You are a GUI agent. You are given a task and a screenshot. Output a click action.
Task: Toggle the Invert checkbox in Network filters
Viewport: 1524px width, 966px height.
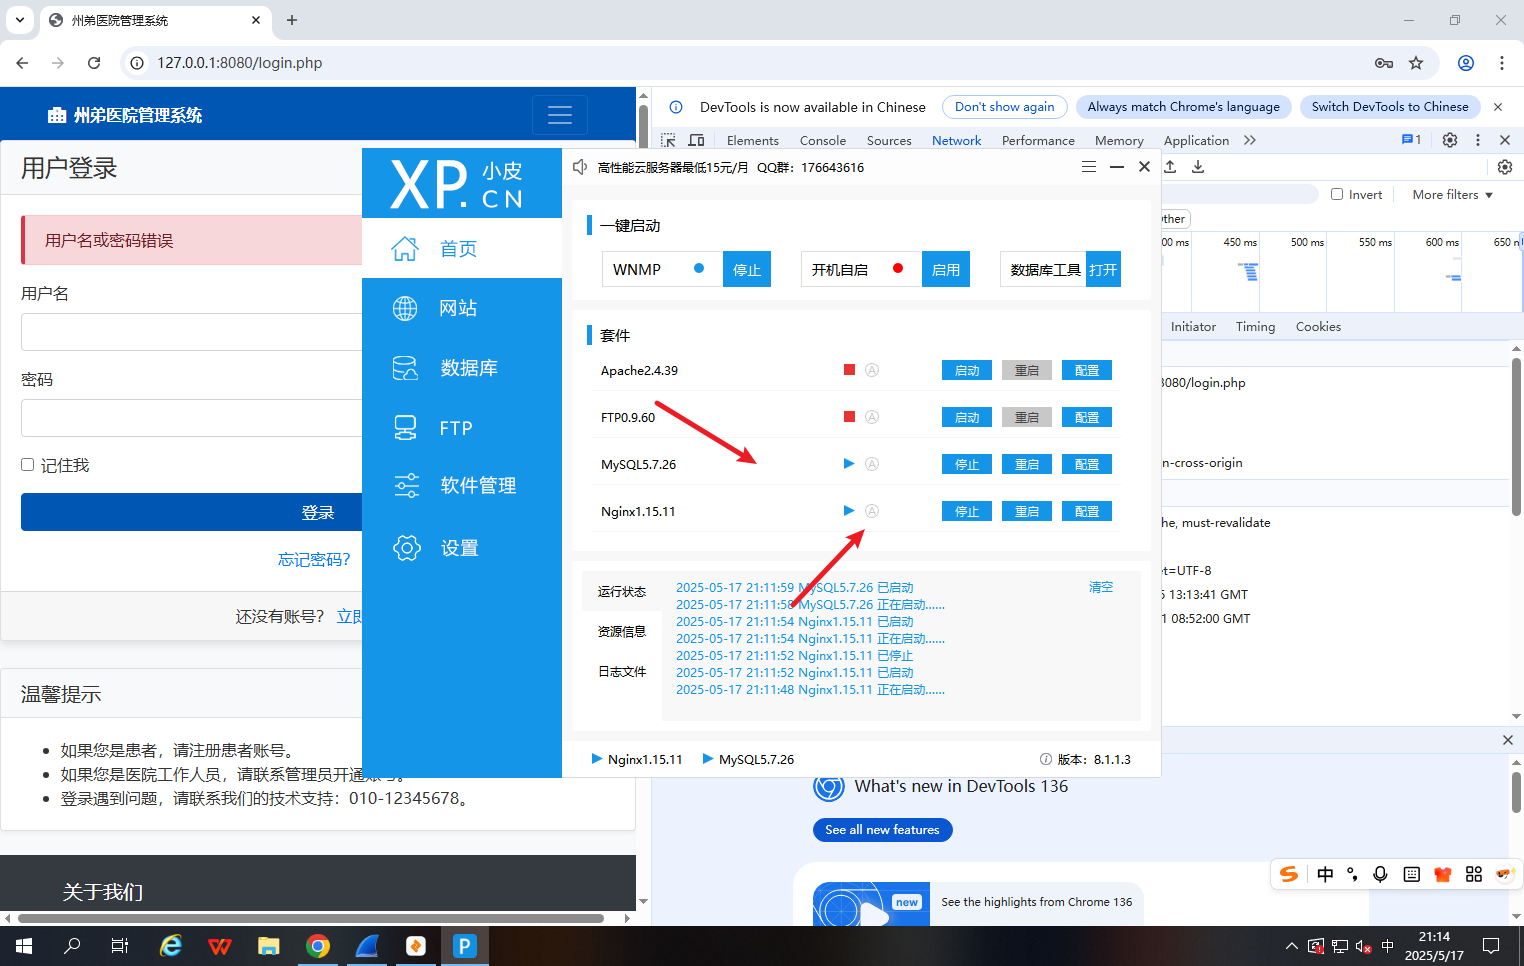click(1337, 194)
